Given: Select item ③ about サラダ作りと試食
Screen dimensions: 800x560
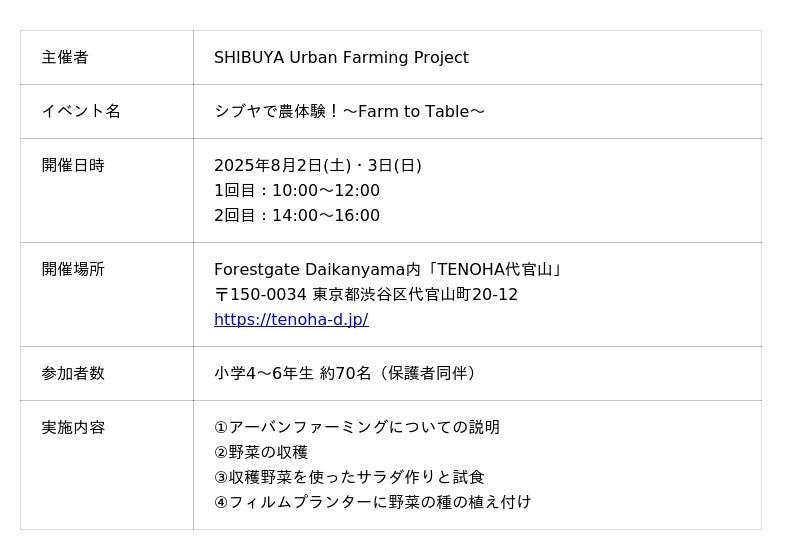Looking at the screenshot, I should click(349, 477).
